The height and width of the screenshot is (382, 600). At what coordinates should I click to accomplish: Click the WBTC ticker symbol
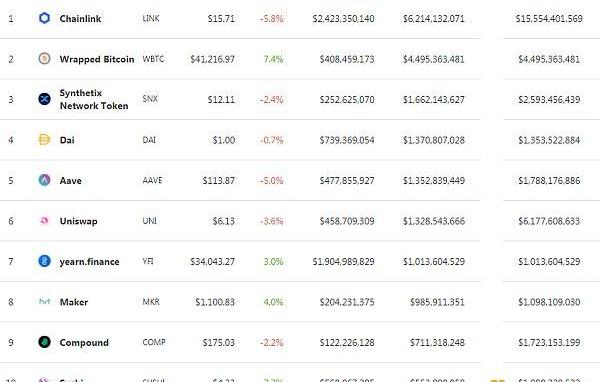(153, 59)
